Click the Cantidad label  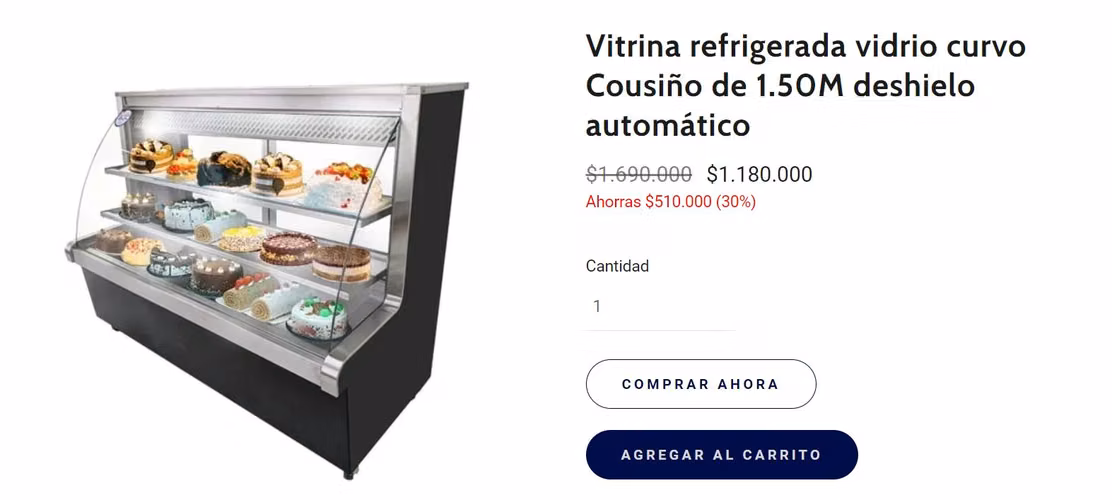(617, 266)
